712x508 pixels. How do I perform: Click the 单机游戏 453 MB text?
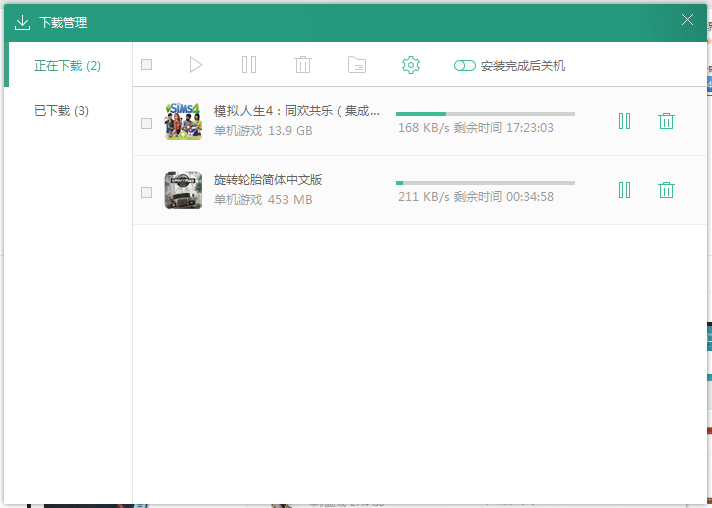[x=263, y=200]
